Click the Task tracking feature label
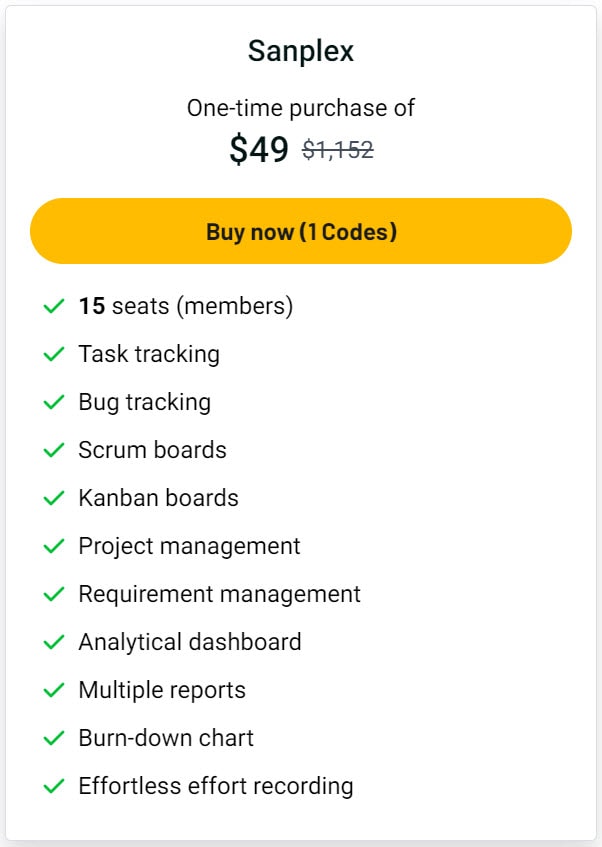 click(149, 354)
